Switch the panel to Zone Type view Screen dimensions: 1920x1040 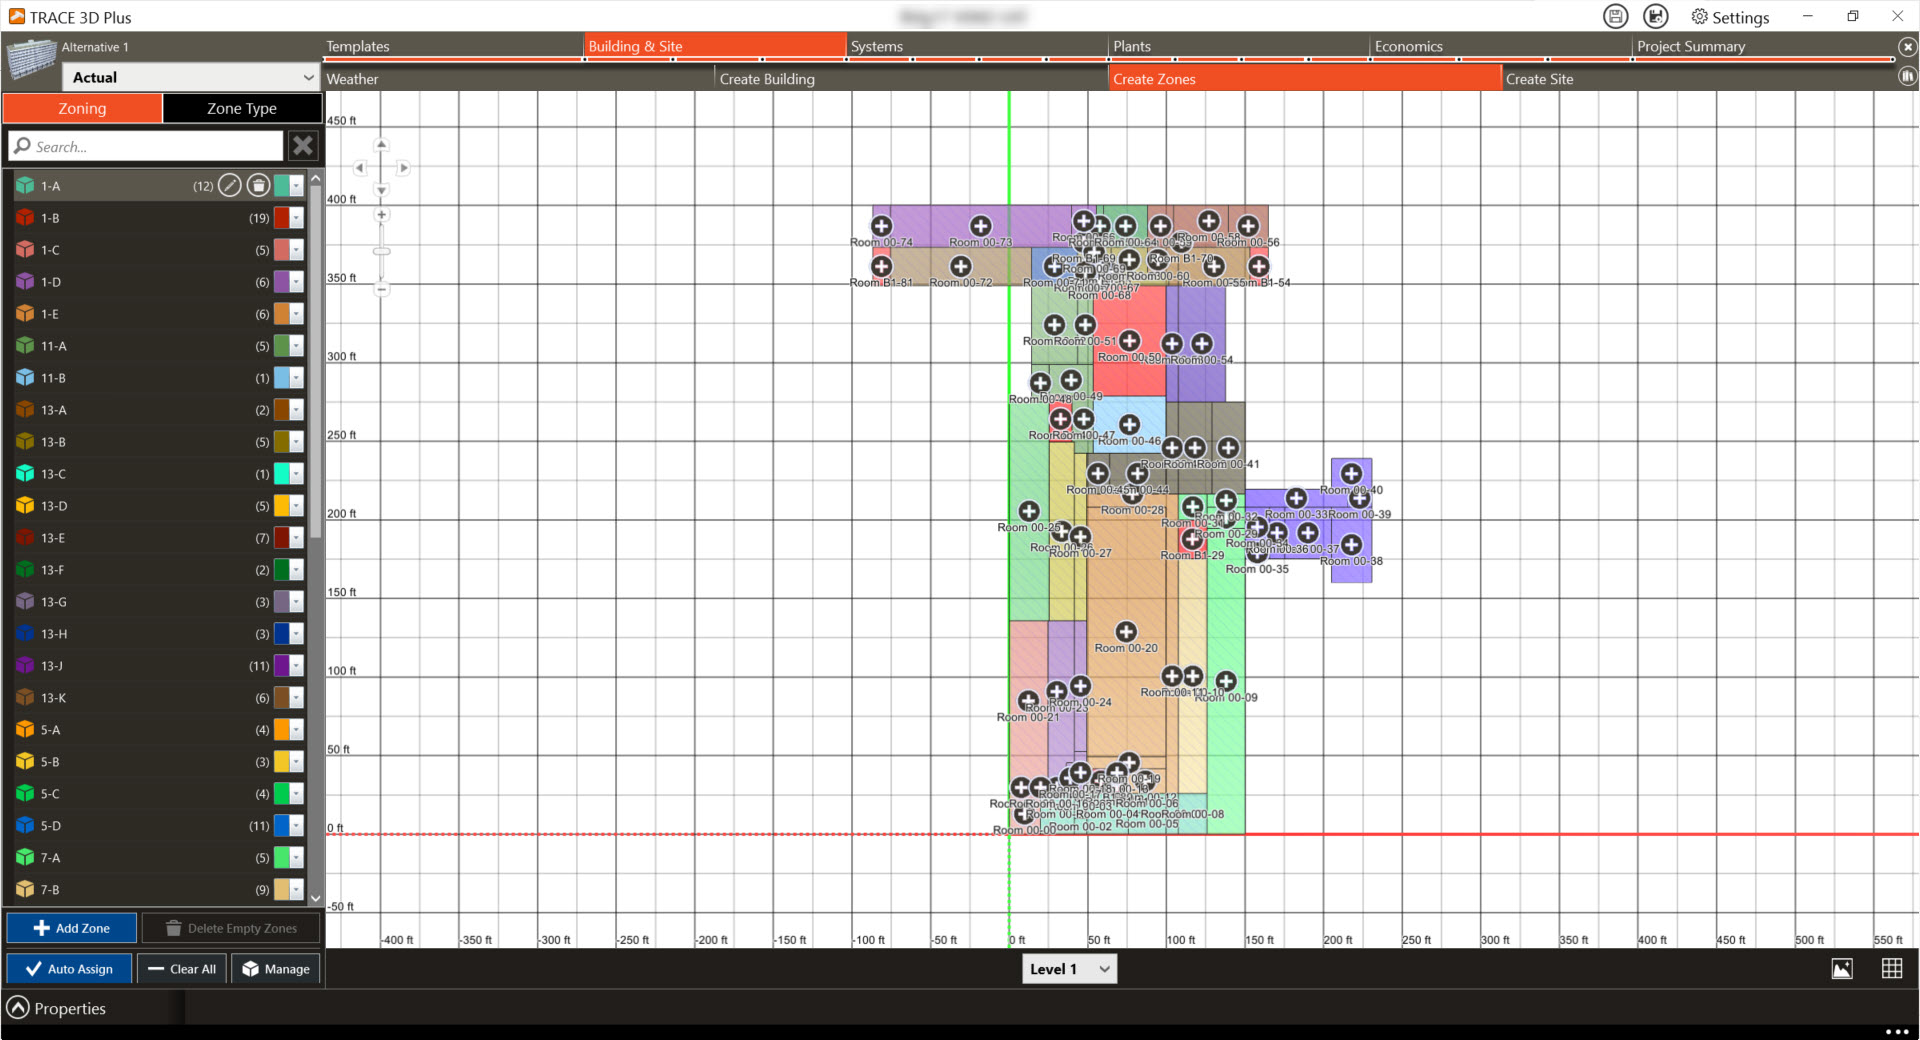click(x=242, y=108)
